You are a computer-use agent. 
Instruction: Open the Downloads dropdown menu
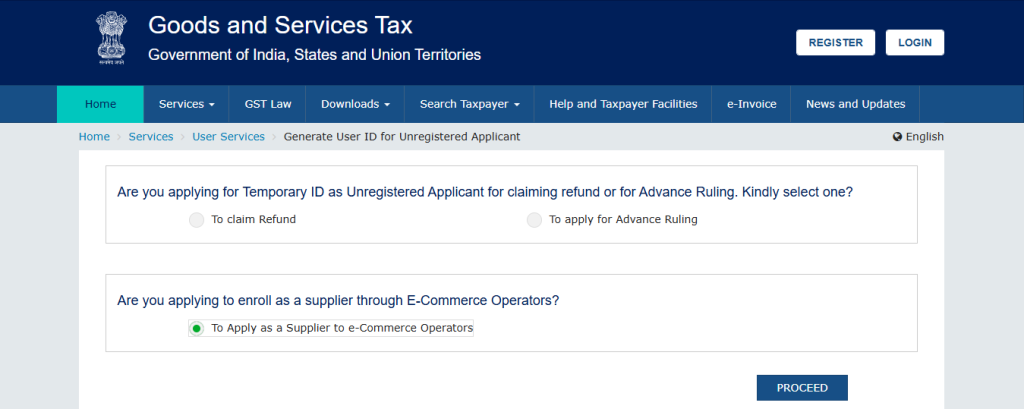click(x=355, y=104)
